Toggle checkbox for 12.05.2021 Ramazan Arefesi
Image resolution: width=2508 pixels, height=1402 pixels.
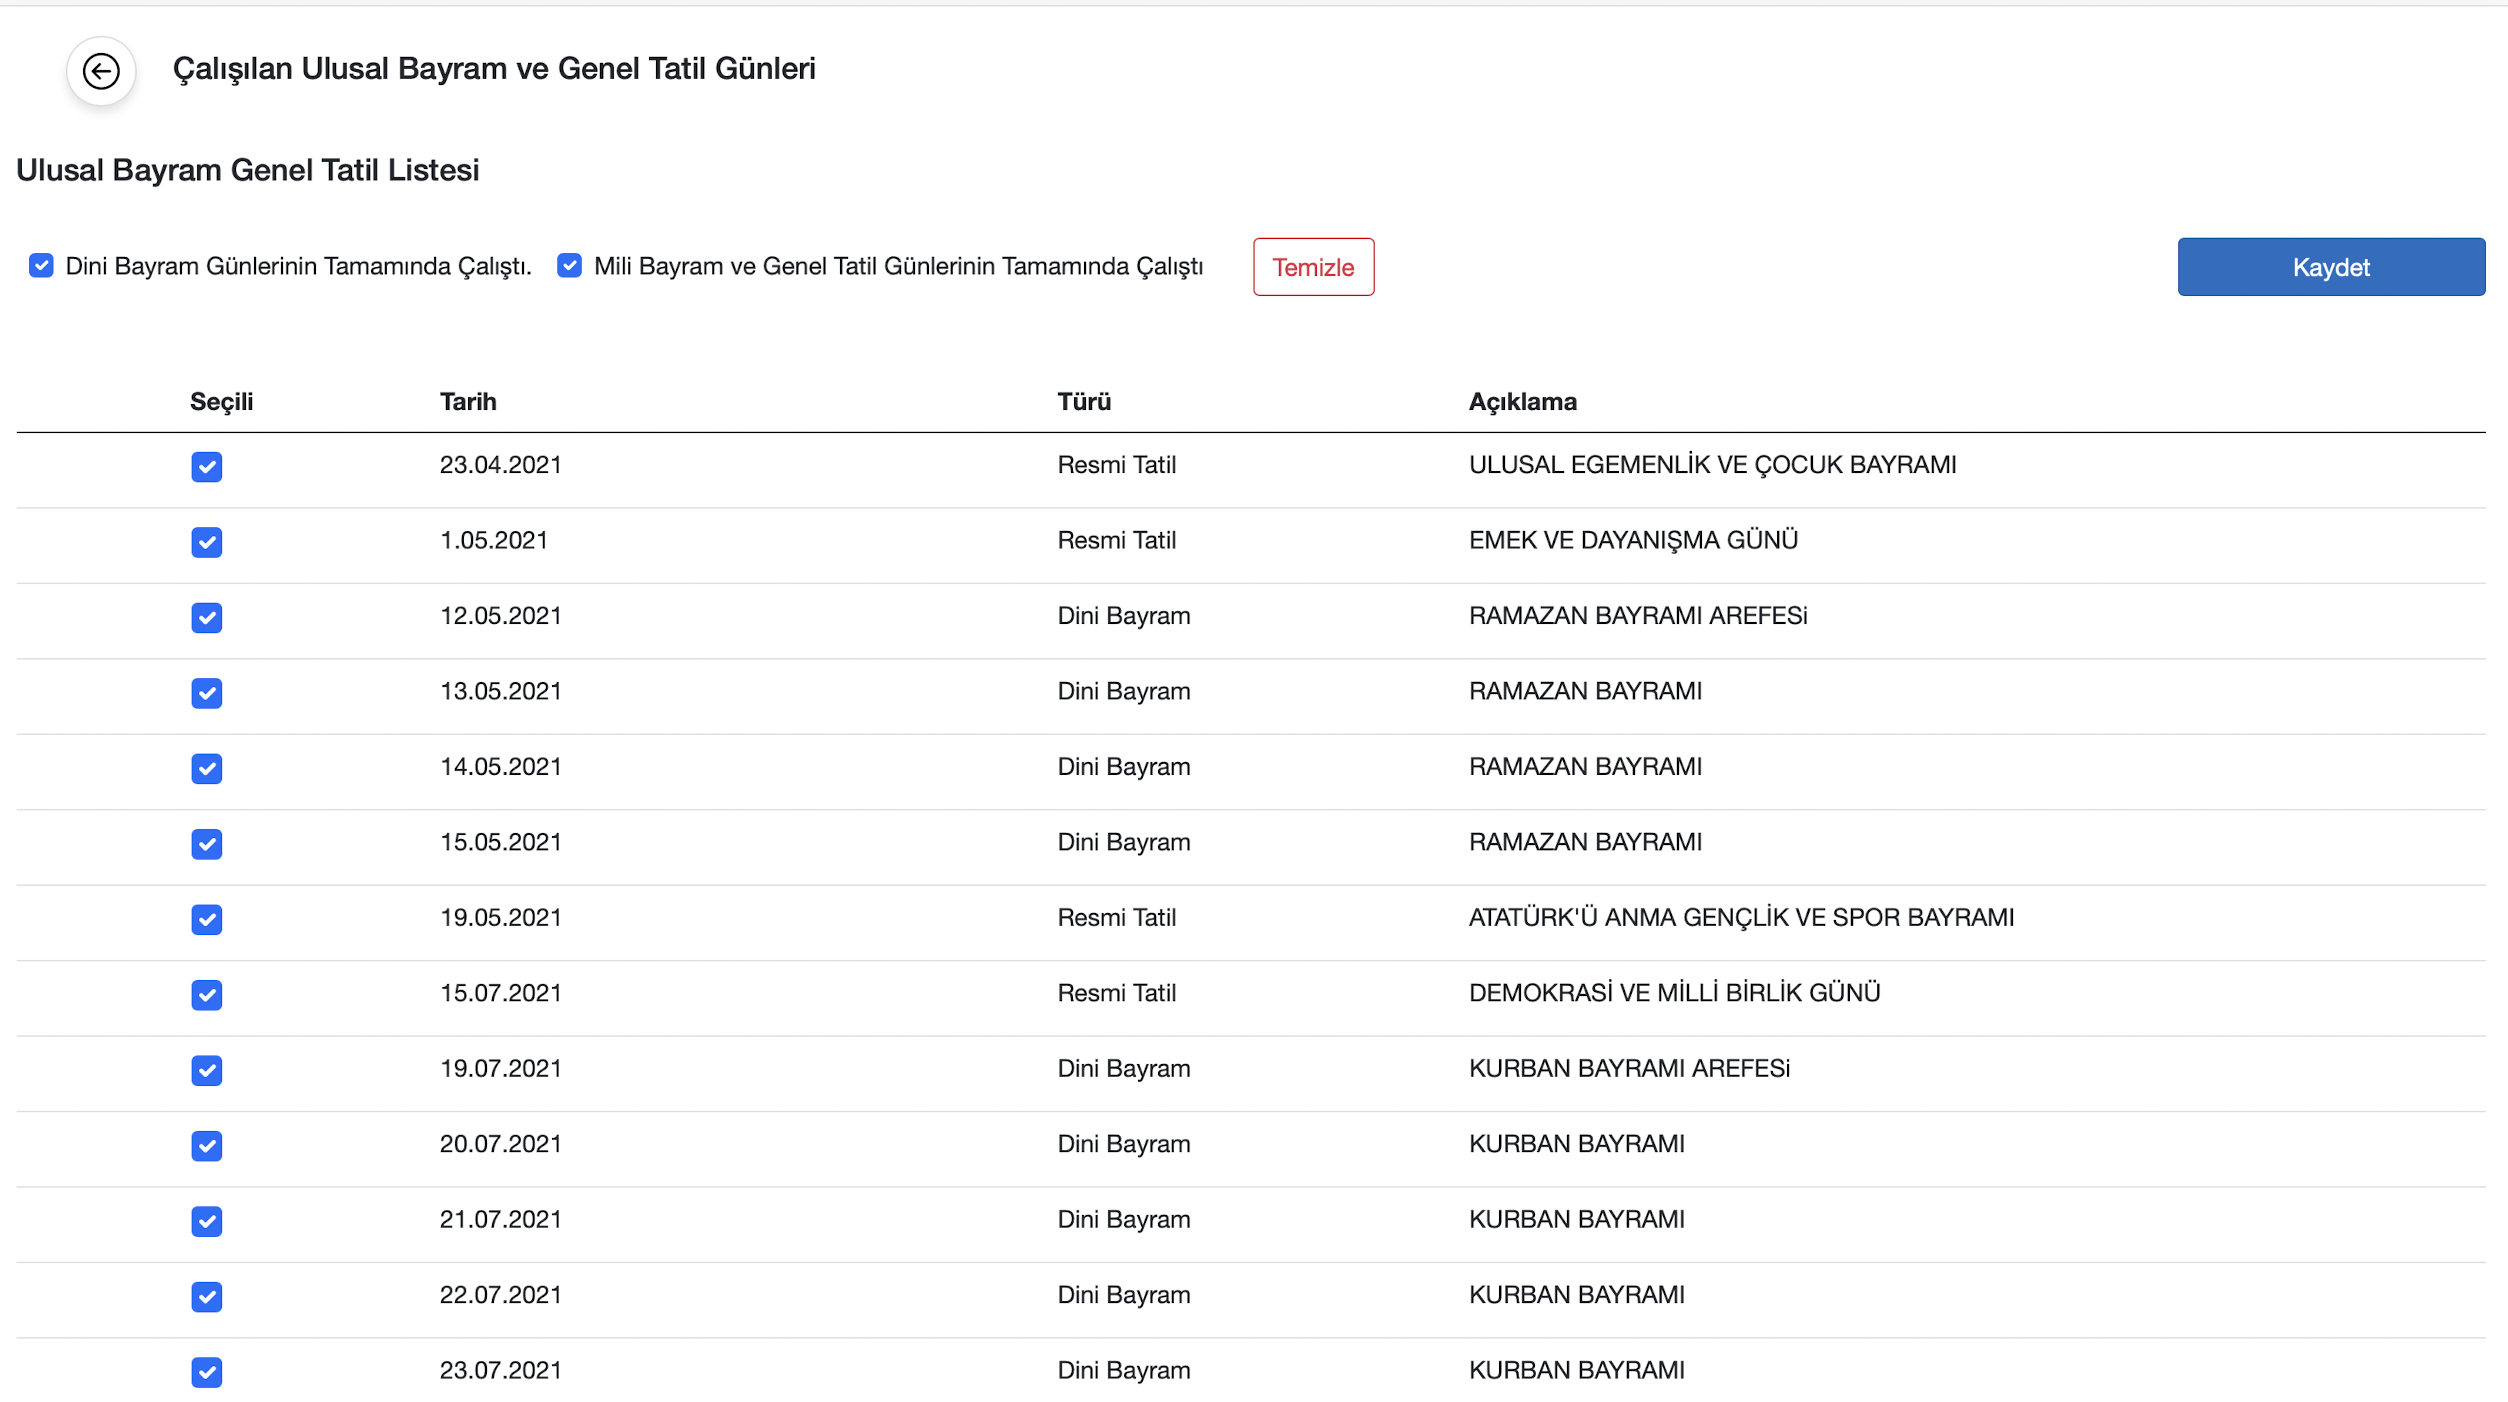click(x=207, y=618)
